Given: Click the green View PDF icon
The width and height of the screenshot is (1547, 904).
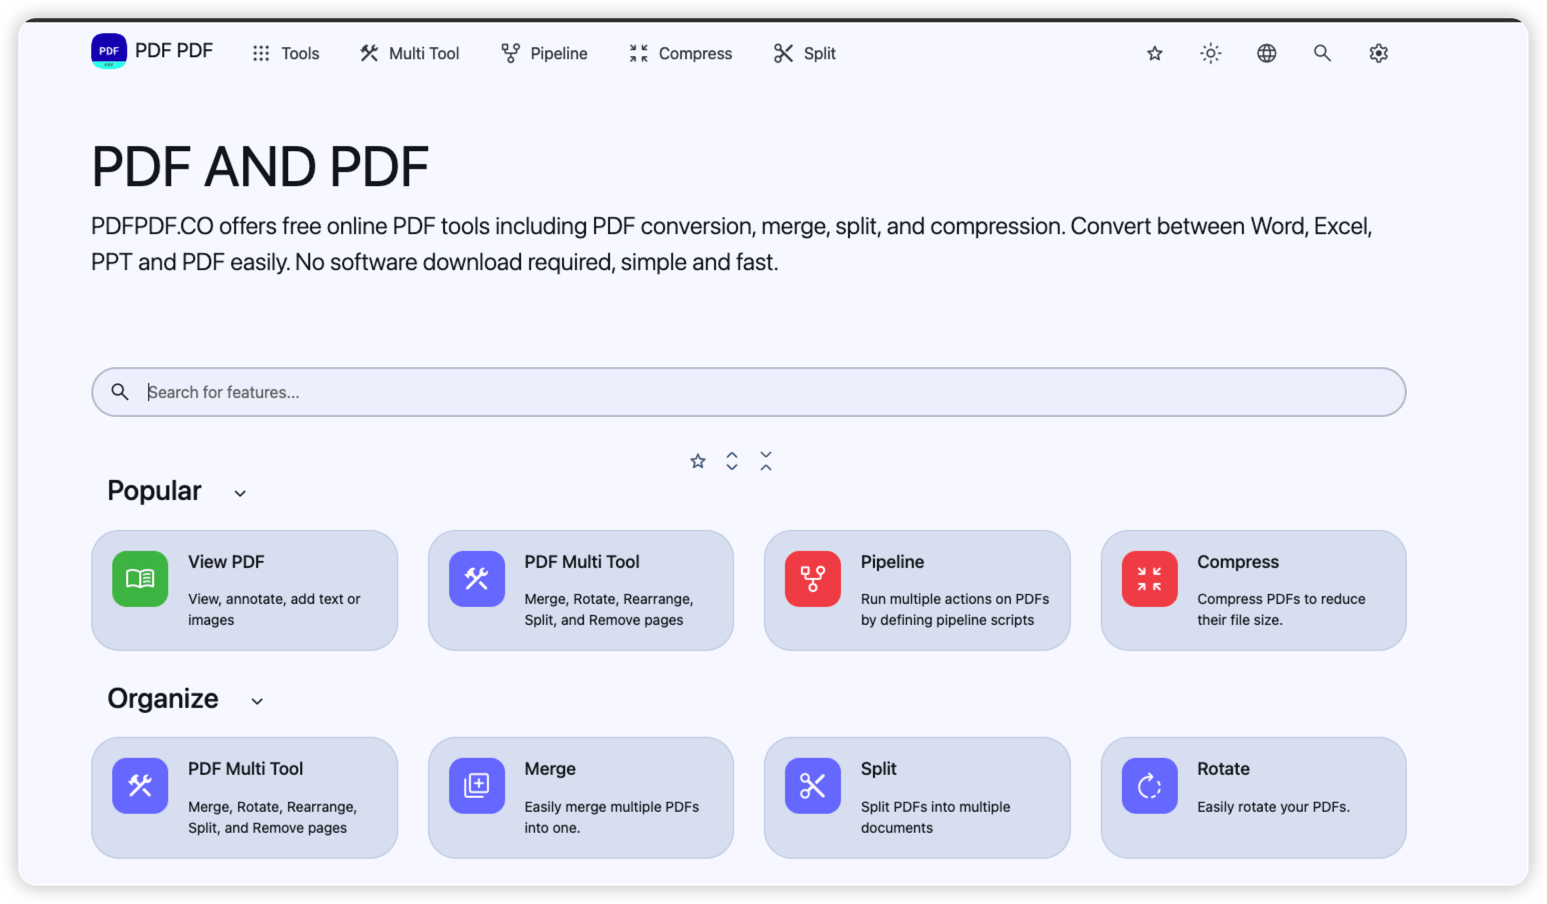Looking at the screenshot, I should point(140,579).
